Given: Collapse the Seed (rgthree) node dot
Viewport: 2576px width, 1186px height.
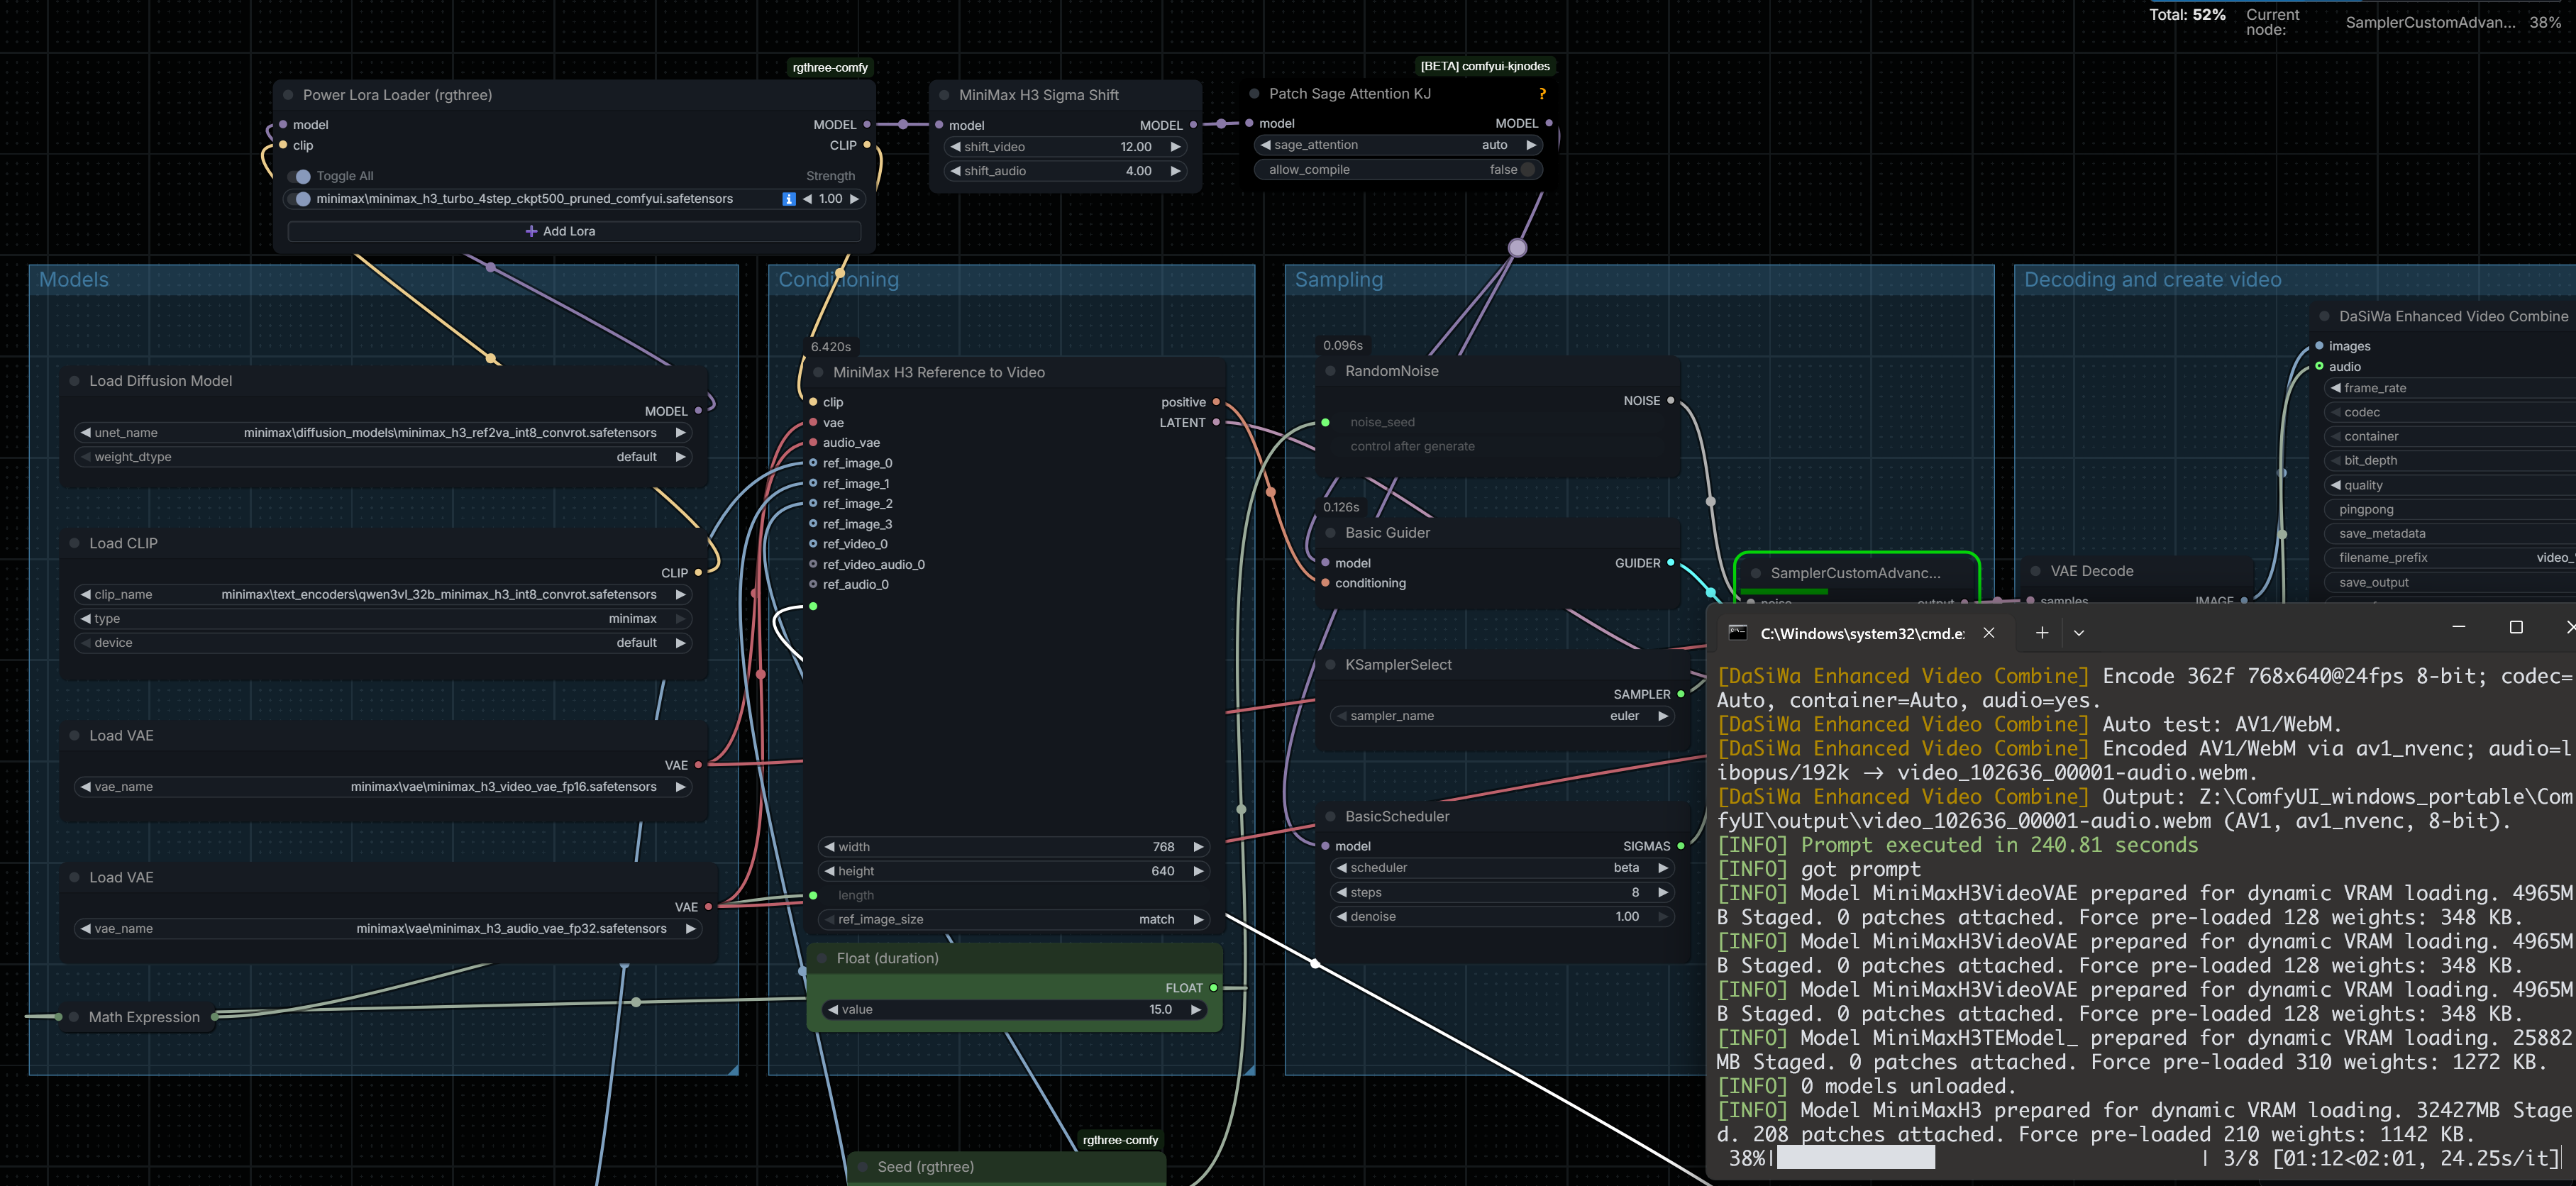Looking at the screenshot, I should tap(862, 1167).
